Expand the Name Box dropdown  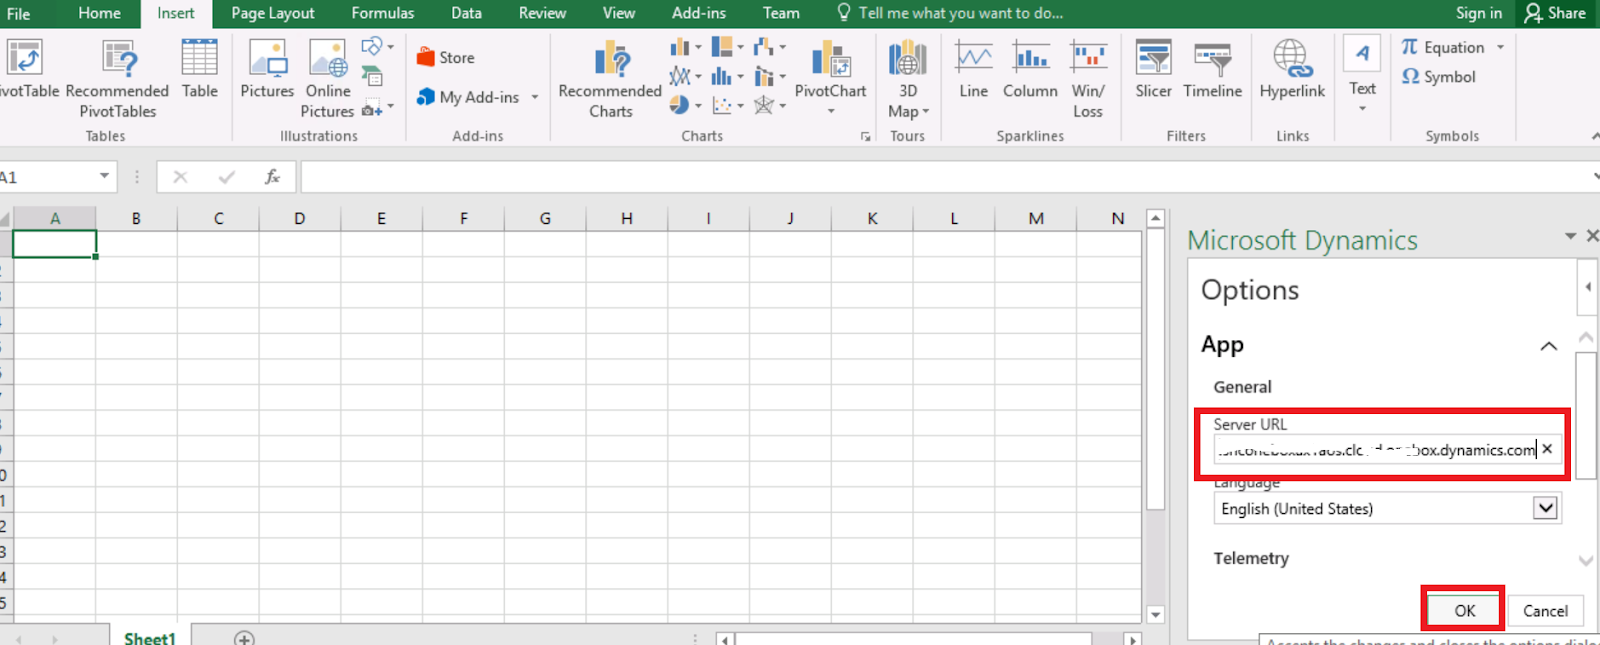pyautogui.click(x=104, y=177)
